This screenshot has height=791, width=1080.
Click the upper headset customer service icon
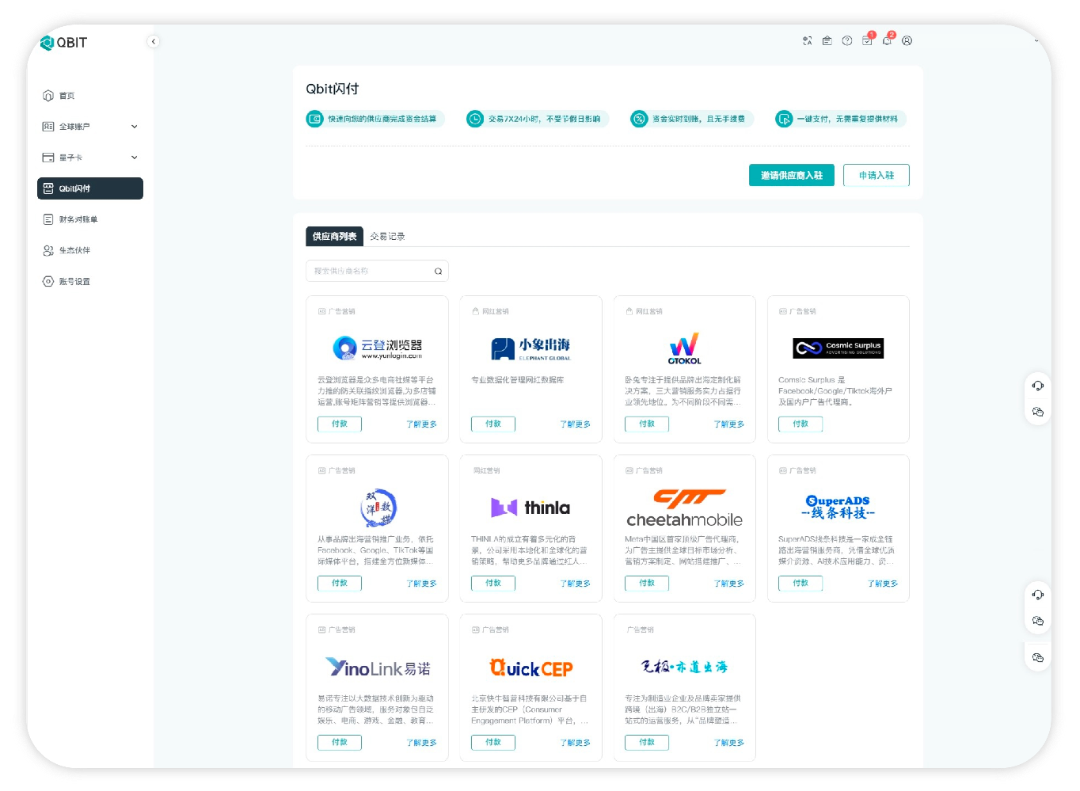pos(1038,386)
